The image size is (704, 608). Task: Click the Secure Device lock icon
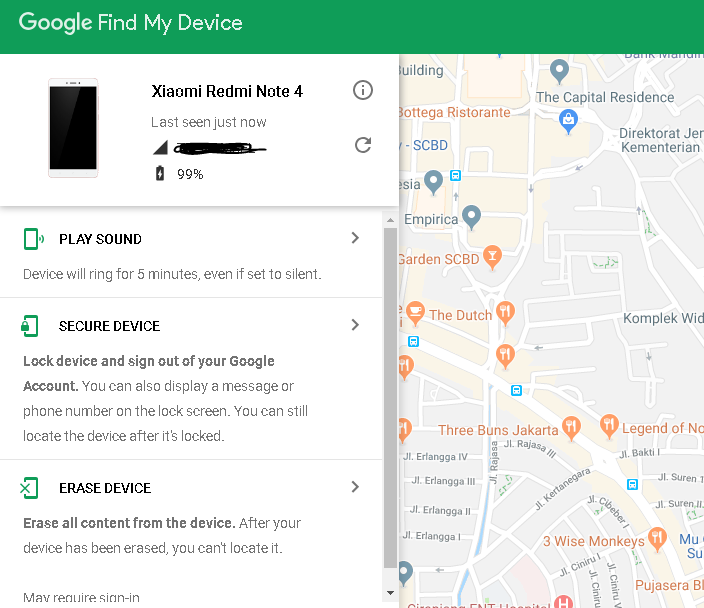click(x=30, y=326)
